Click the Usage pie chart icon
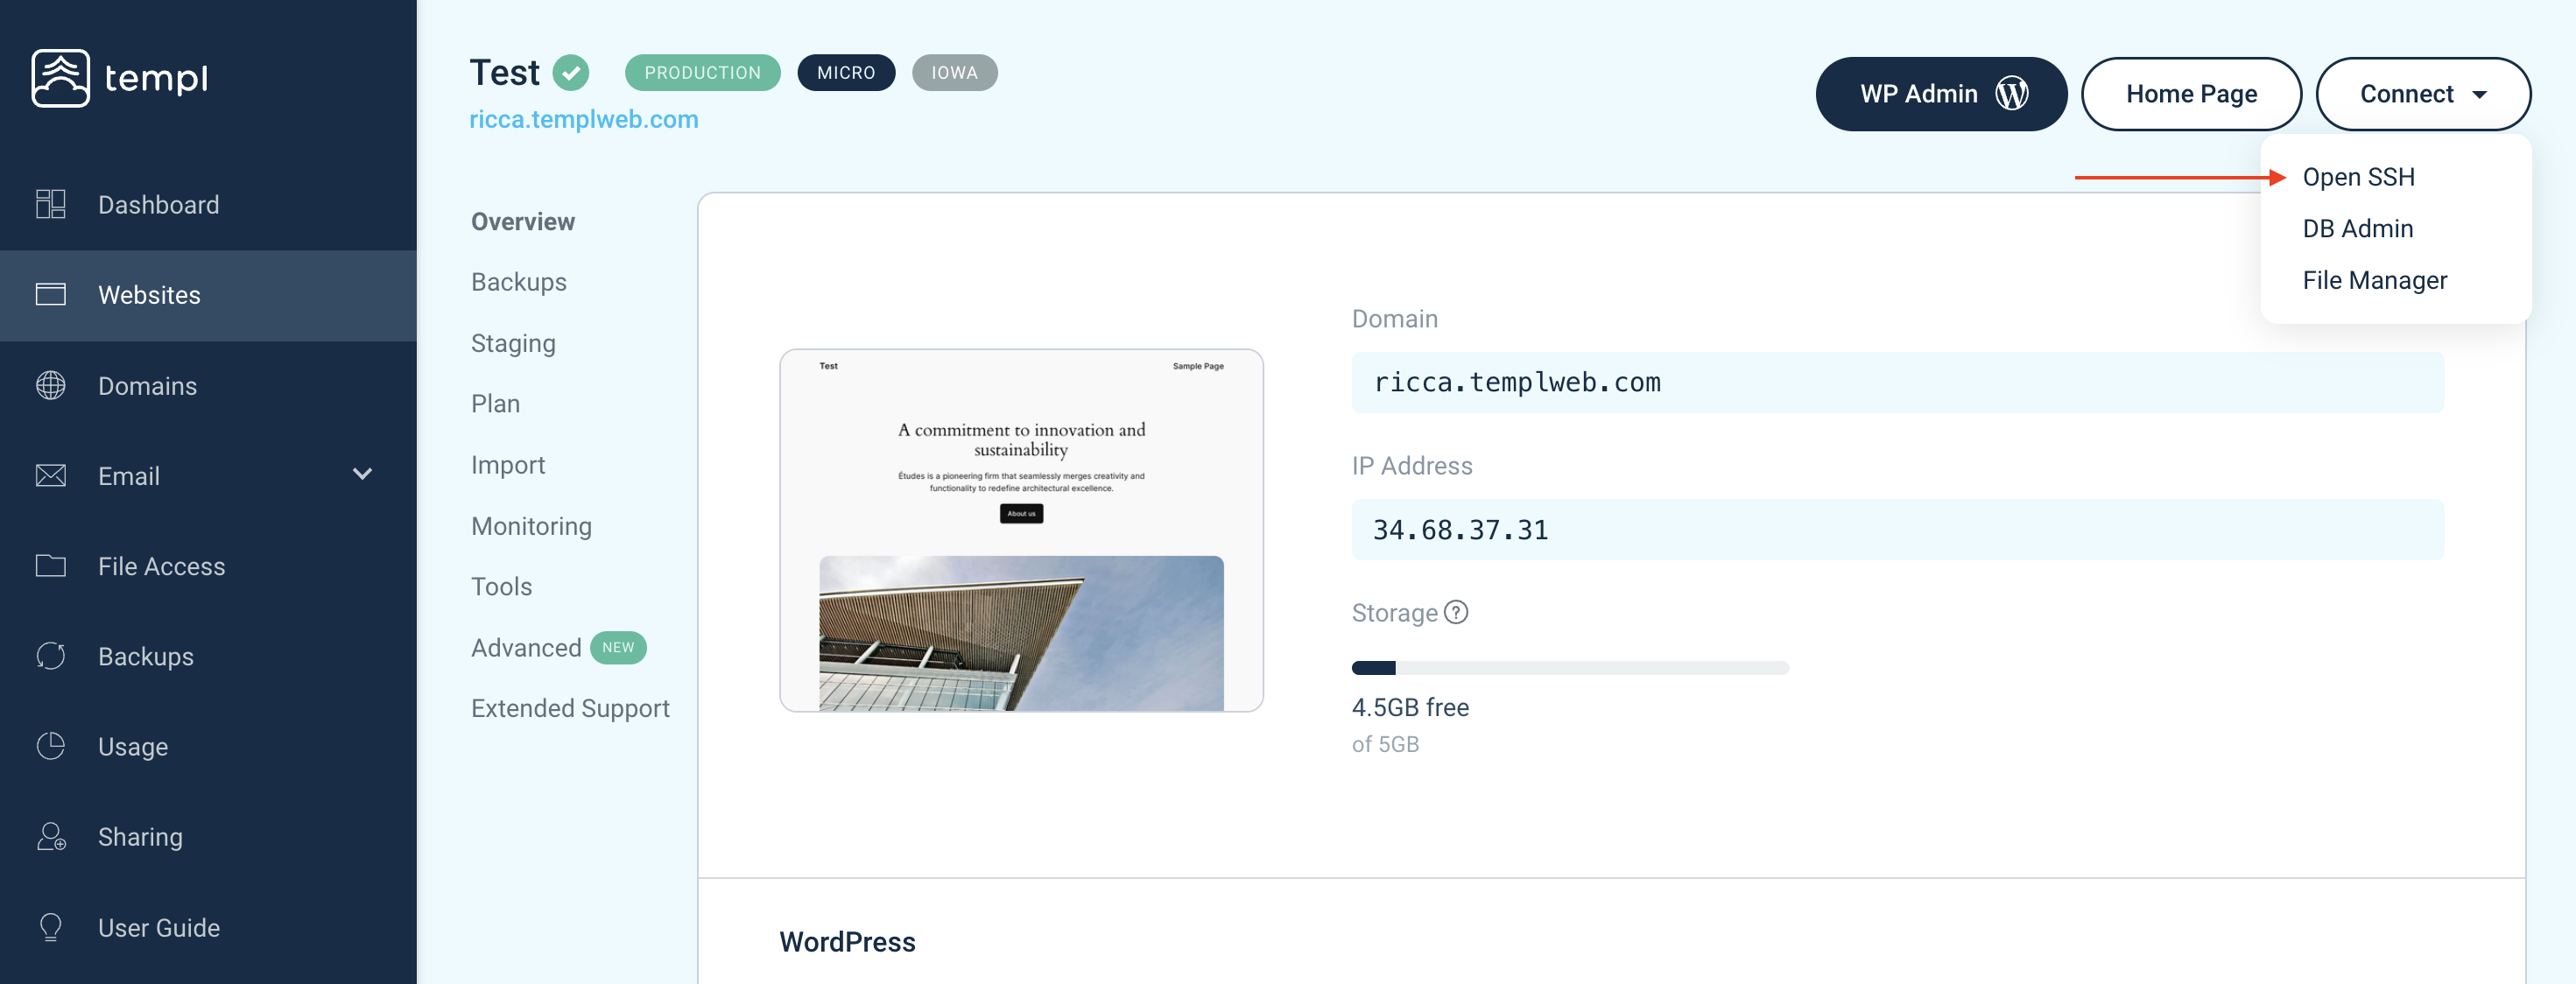The height and width of the screenshot is (984, 2576). click(51, 746)
